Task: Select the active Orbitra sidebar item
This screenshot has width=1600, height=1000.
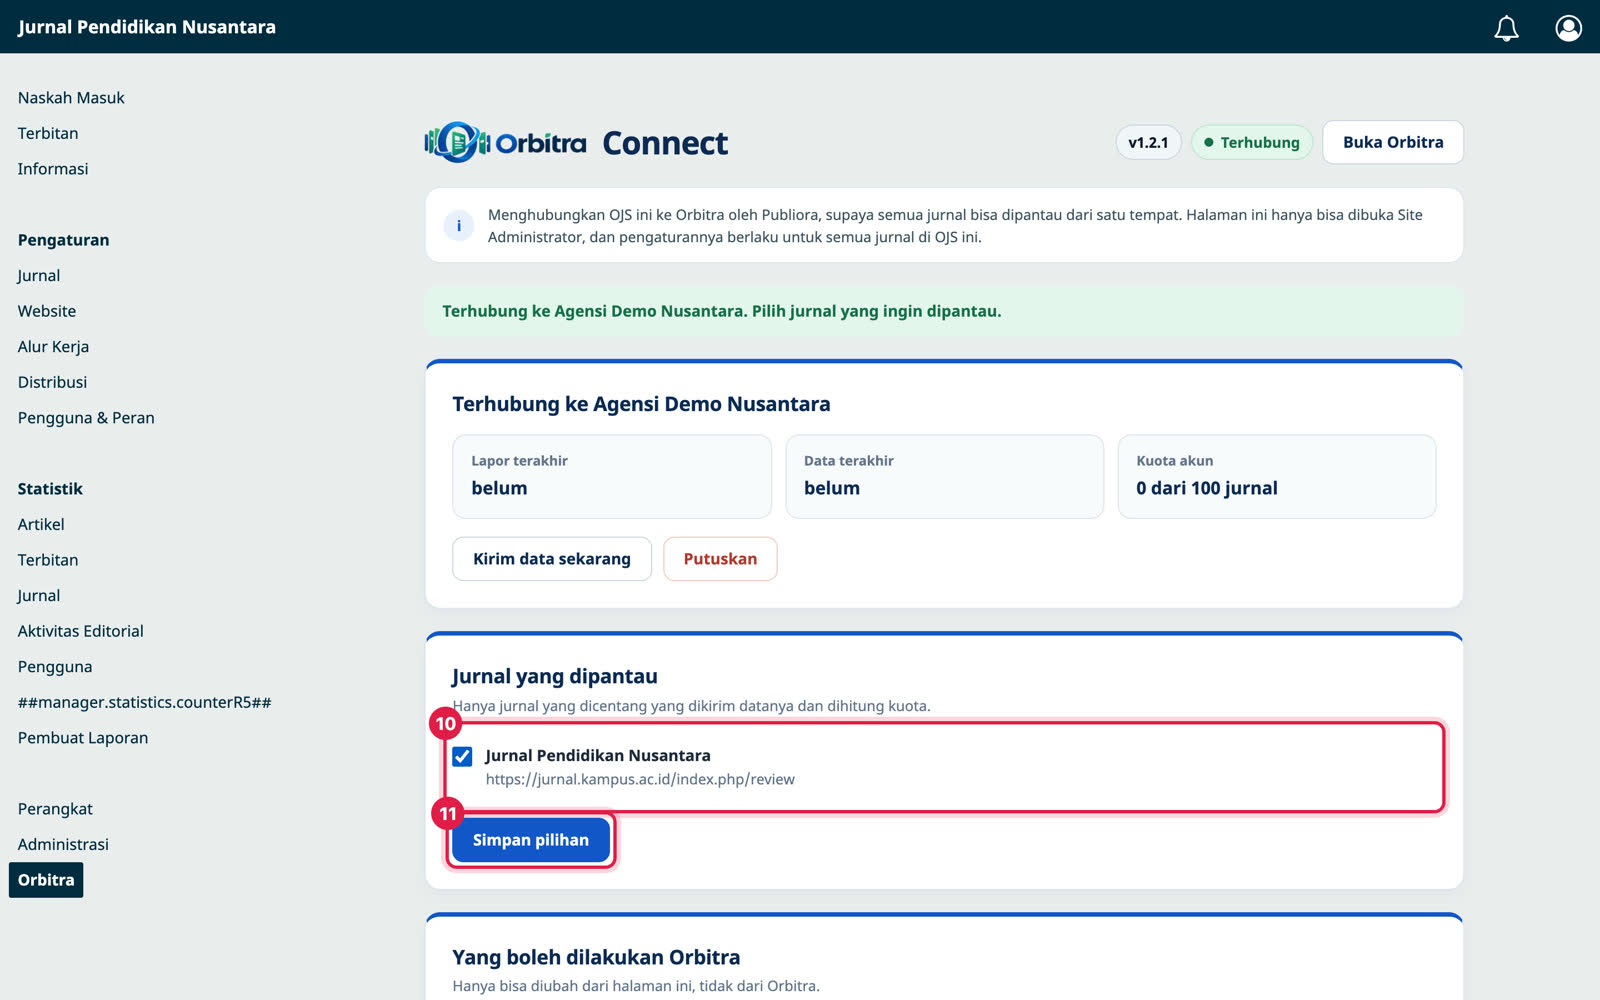Action: coord(46,880)
